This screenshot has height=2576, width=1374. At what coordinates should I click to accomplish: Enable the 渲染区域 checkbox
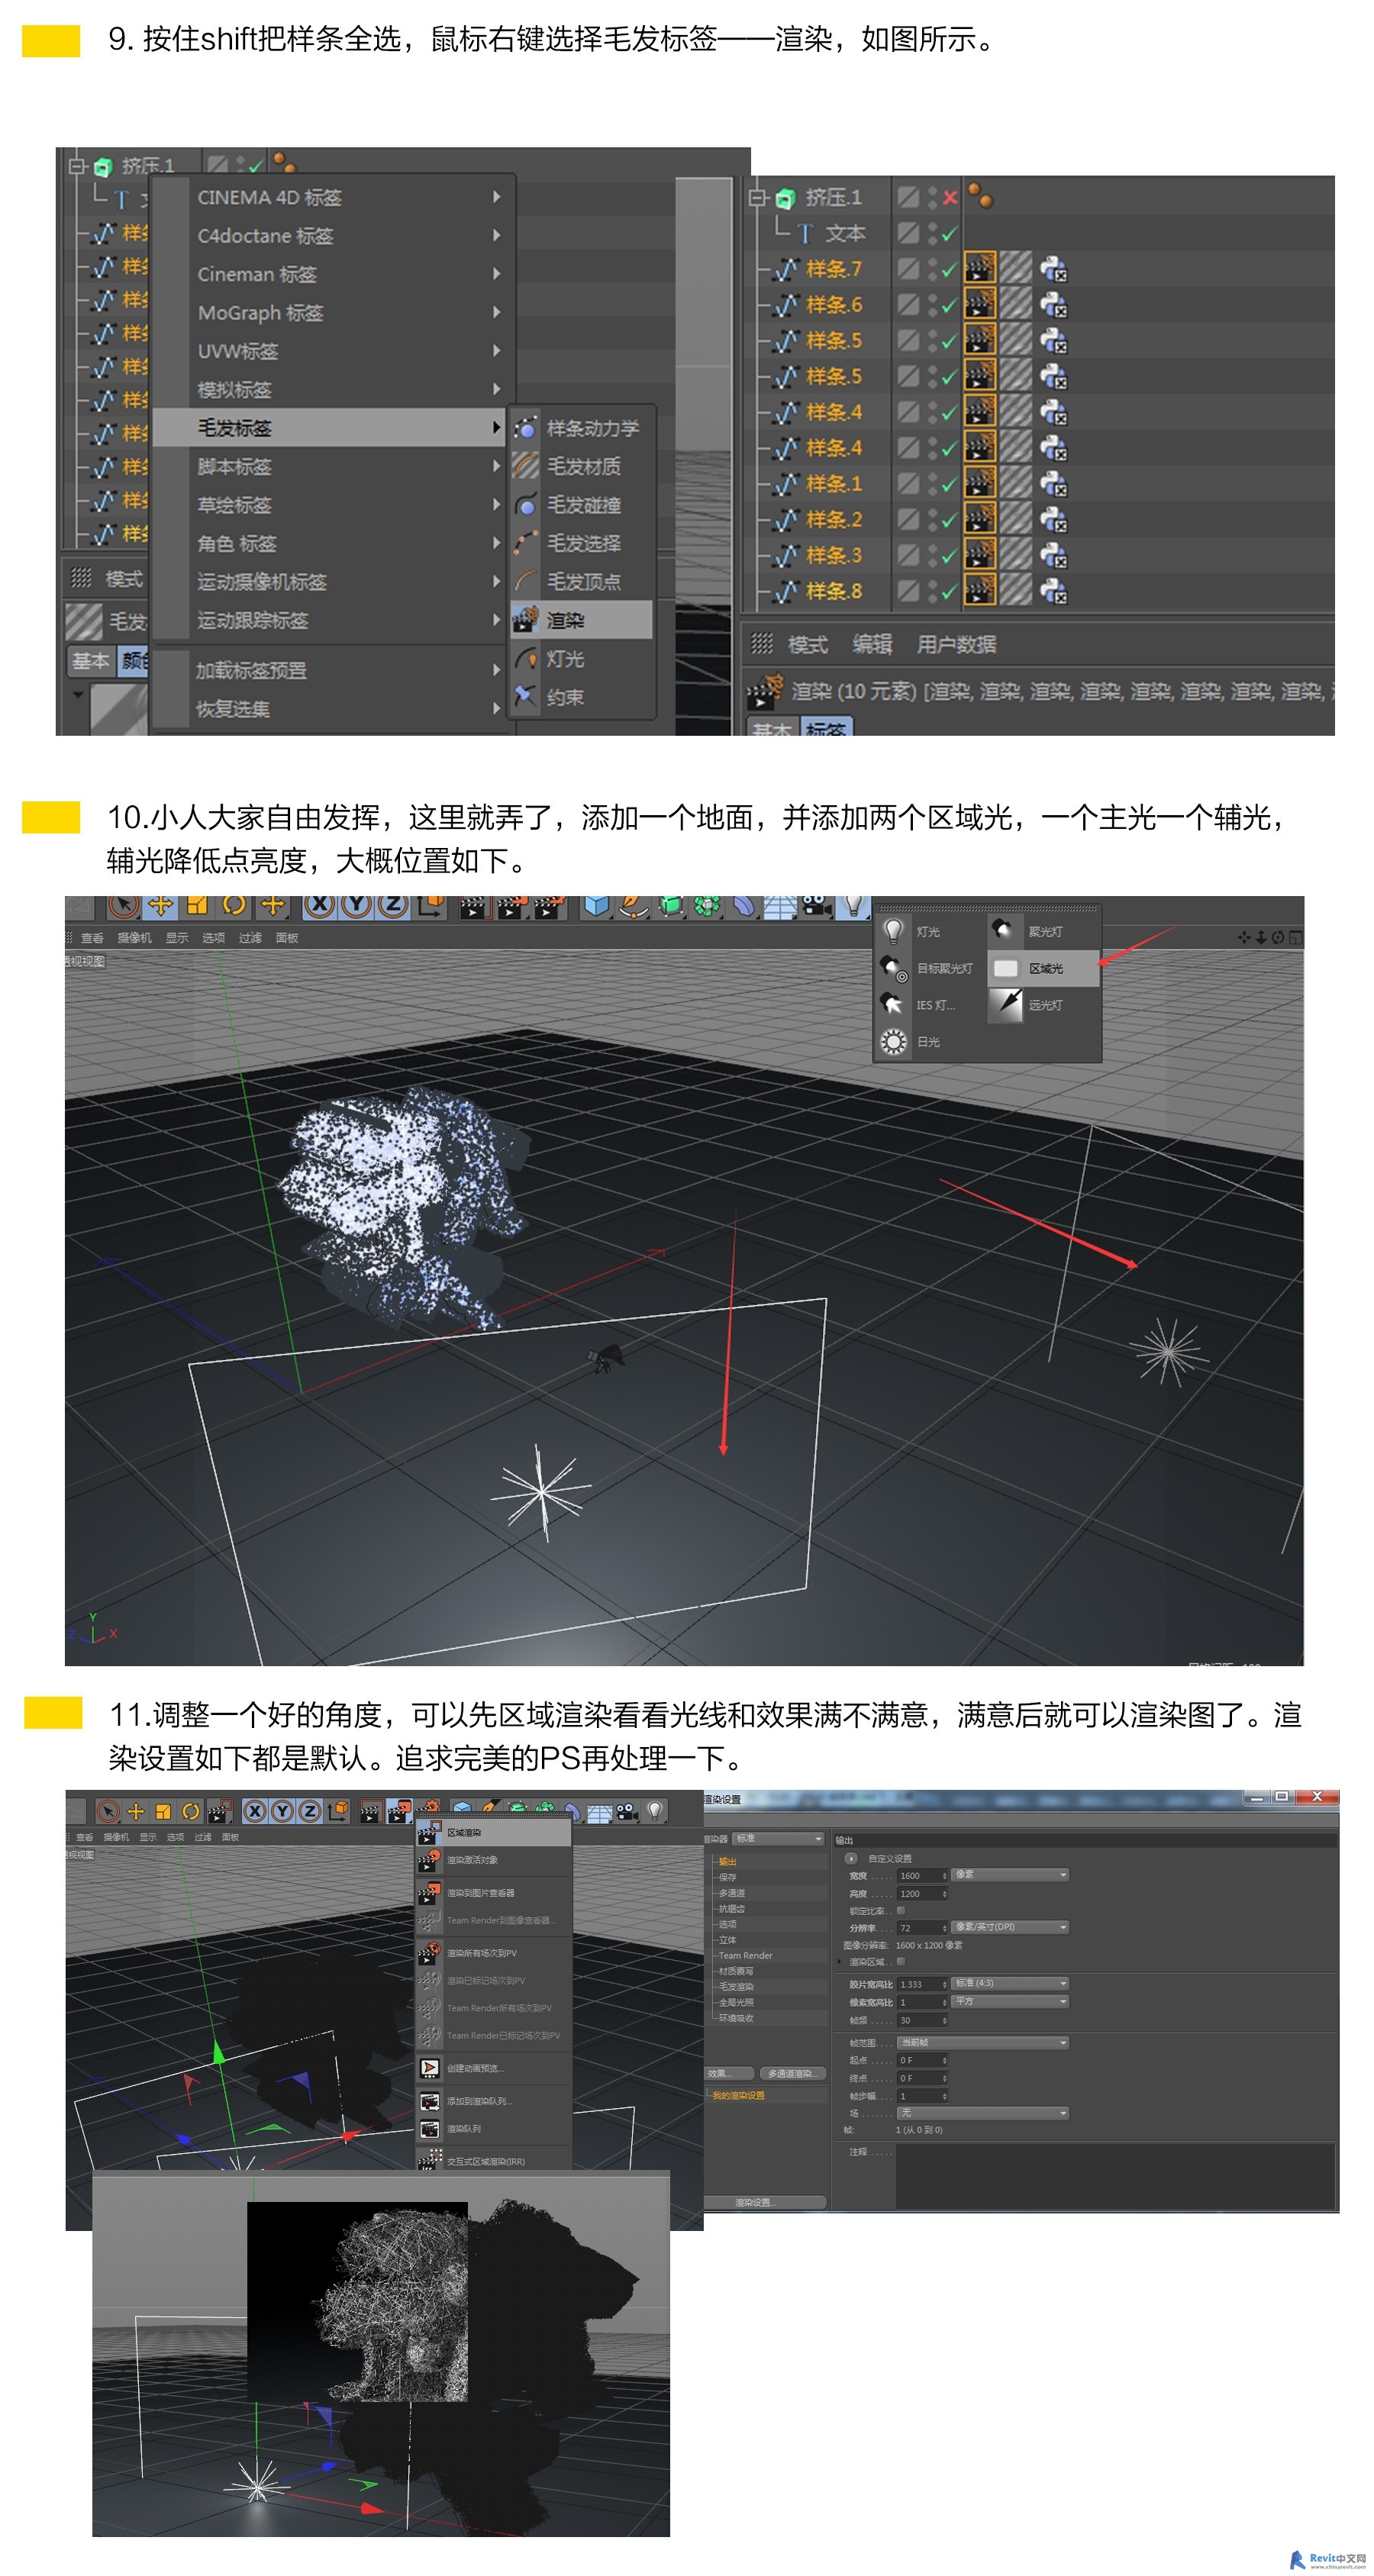click(900, 1962)
